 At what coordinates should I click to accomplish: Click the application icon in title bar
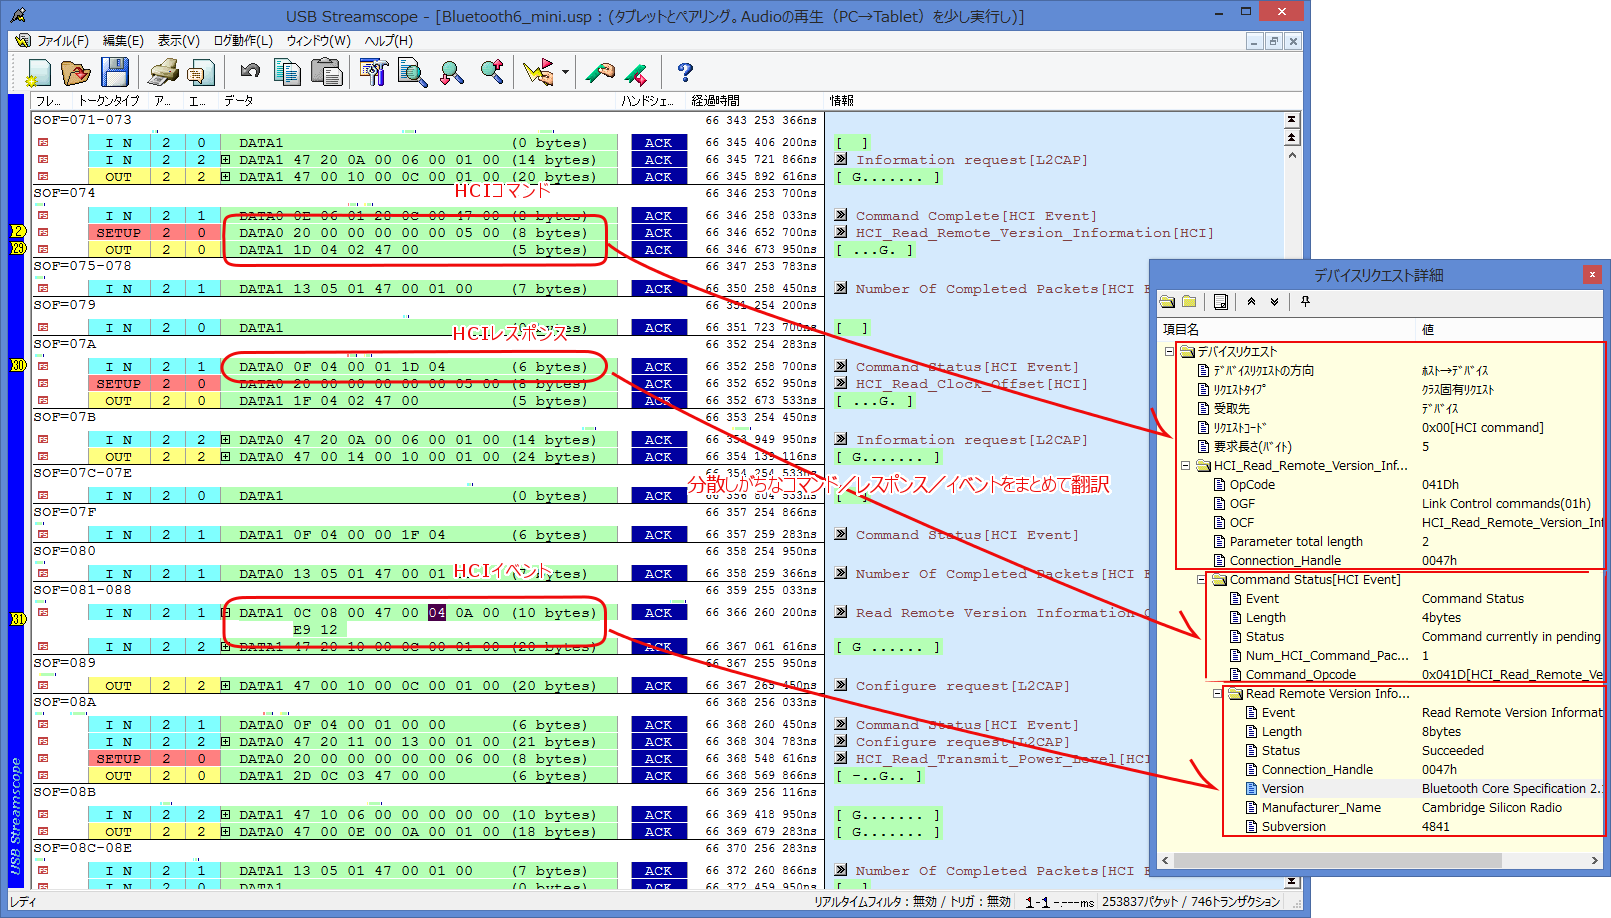[18, 15]
